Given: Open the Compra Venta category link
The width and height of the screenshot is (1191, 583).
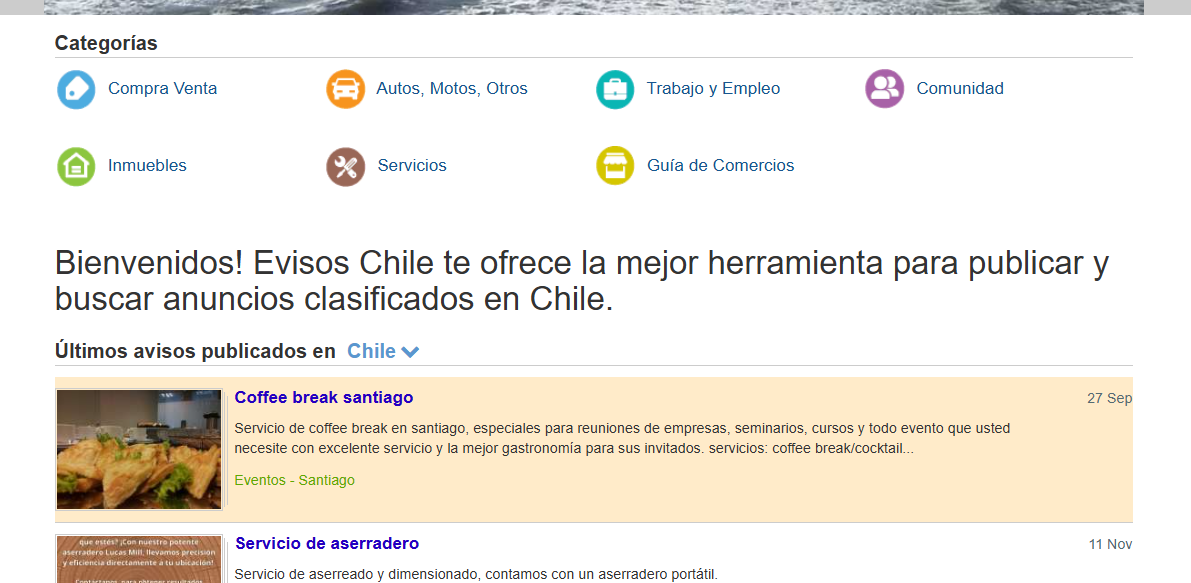Looking at the screenshot, I should tap(162, 89).
